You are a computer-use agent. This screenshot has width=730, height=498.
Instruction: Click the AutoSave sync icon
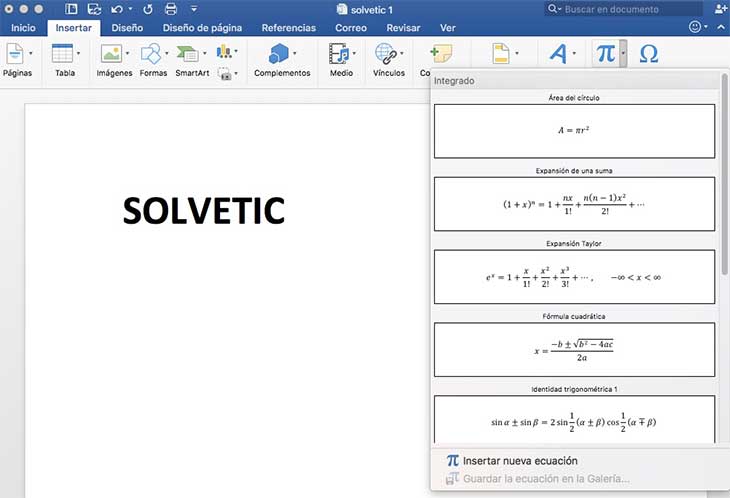[94, 9]
